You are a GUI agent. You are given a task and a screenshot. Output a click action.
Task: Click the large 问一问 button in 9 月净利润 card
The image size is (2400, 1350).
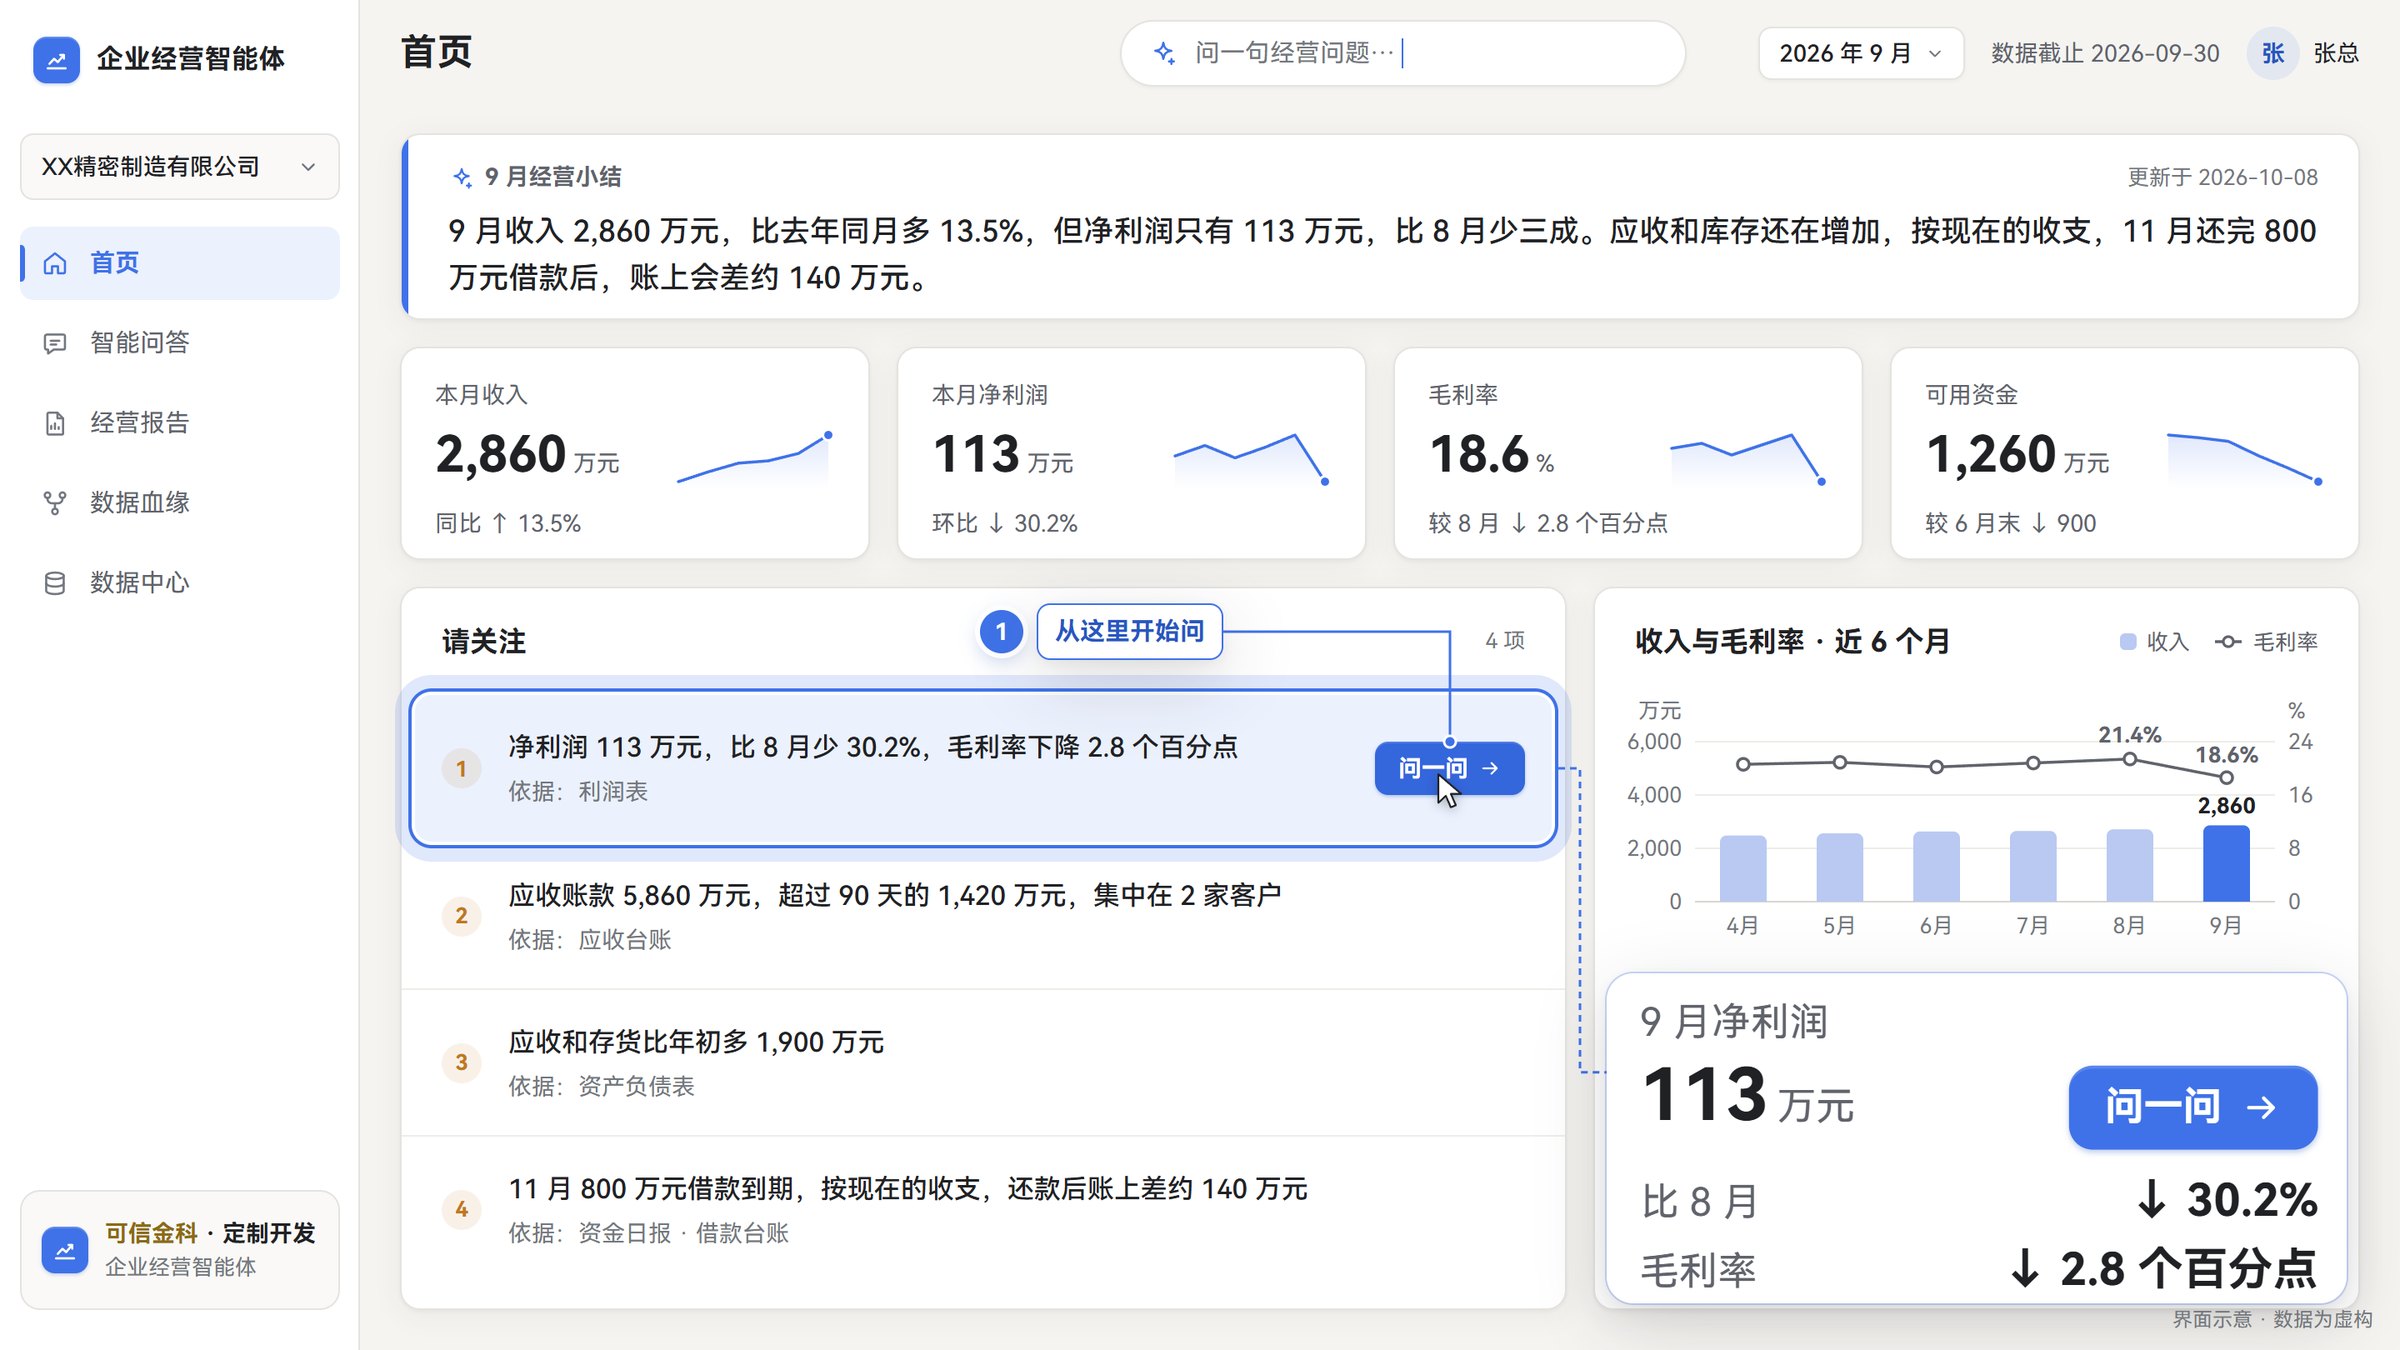pyautogui.click(x=2192, y=1107)
